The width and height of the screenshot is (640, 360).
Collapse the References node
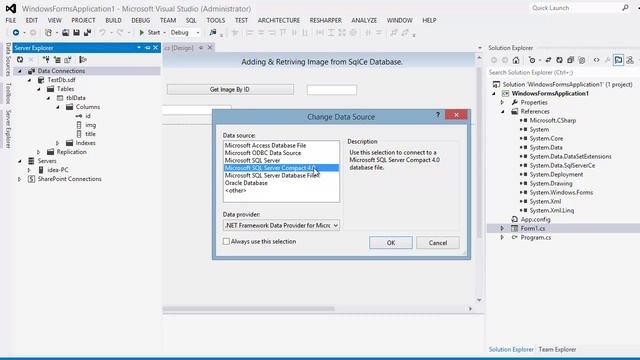click(502, 111)
